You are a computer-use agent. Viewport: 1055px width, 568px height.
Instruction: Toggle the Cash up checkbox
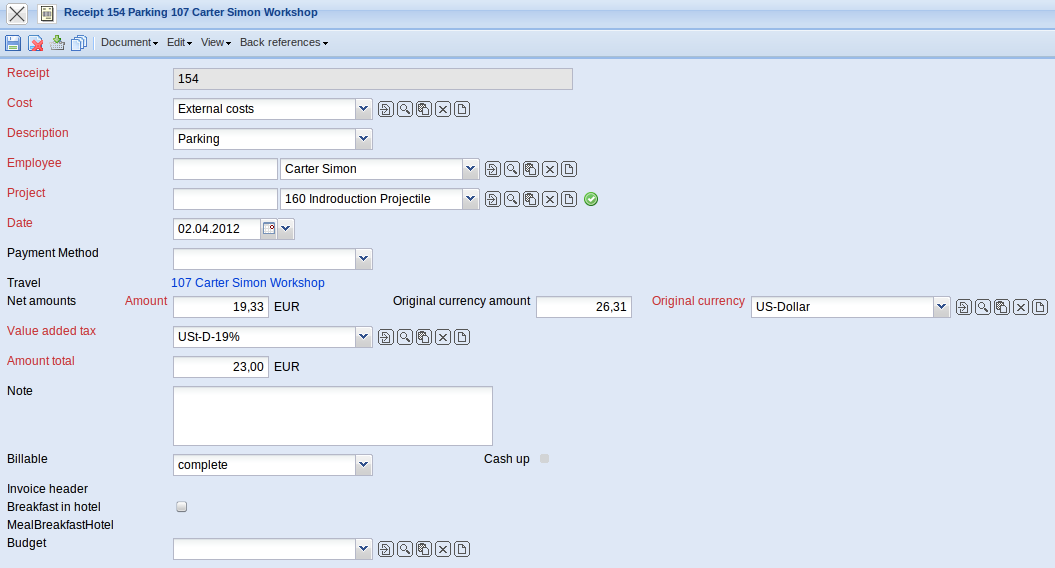(x=545, y=459)
